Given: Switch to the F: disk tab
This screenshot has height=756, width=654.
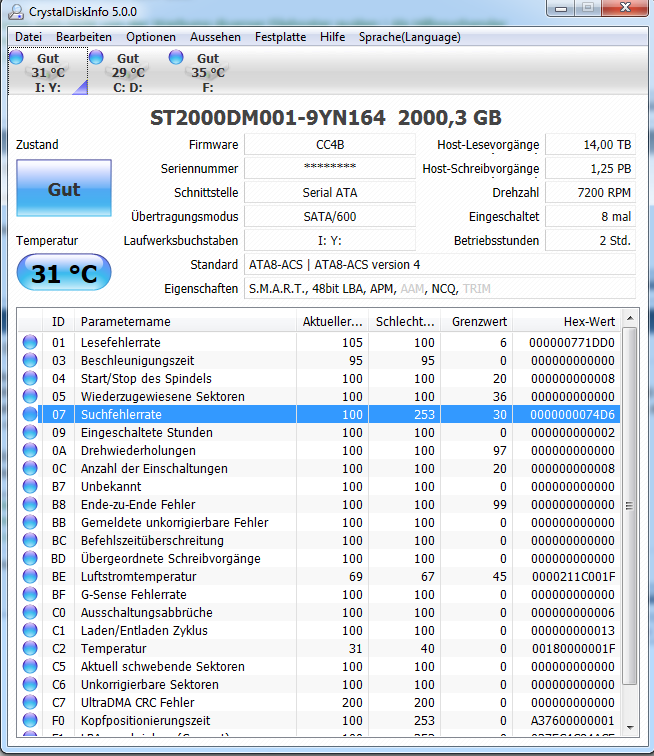Looking at the screenshot, I should pyautogui.click(x=208, y=71).
